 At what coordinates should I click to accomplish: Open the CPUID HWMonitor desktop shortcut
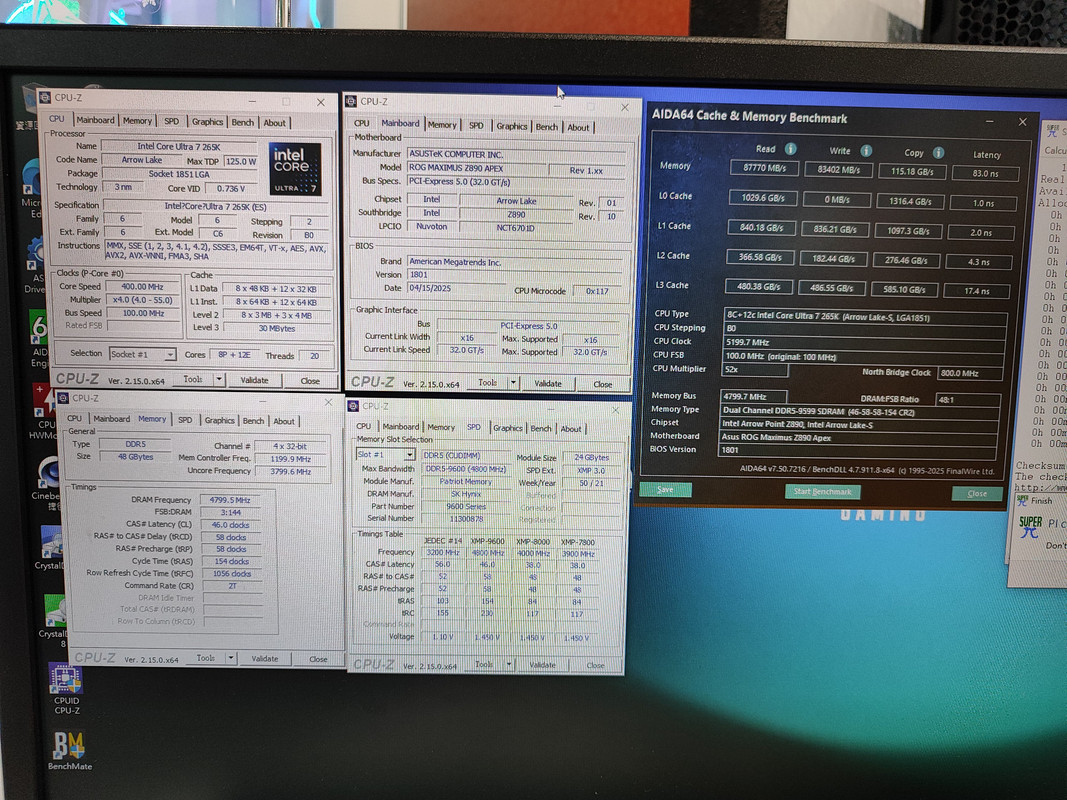pos(44,410)
